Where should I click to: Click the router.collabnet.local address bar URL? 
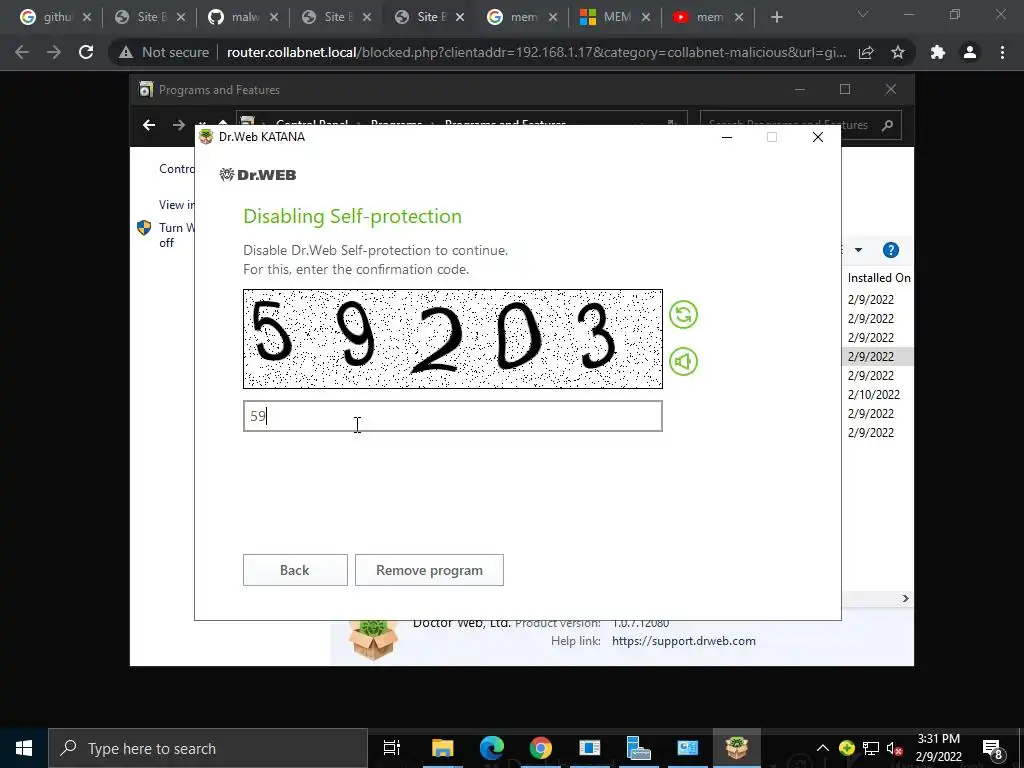(x=536, y=52)
